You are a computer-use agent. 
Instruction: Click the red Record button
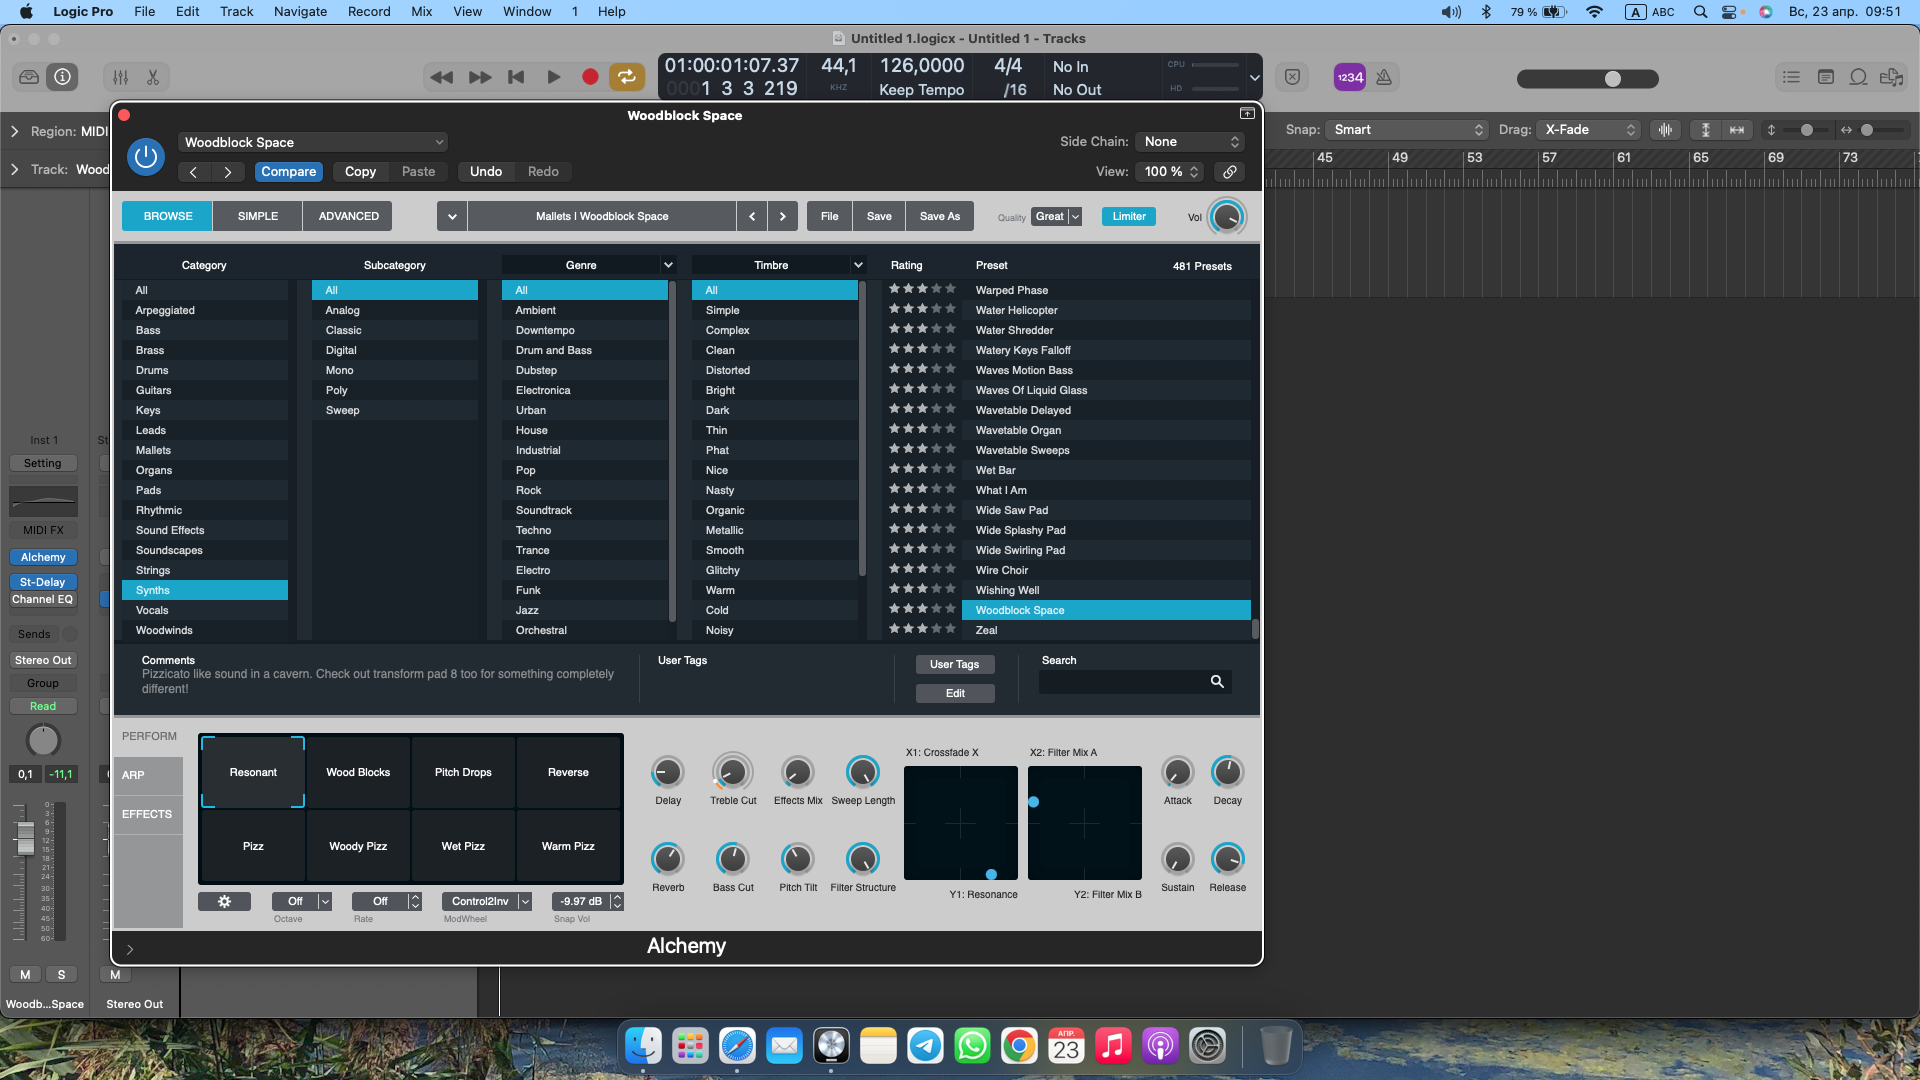590,77
